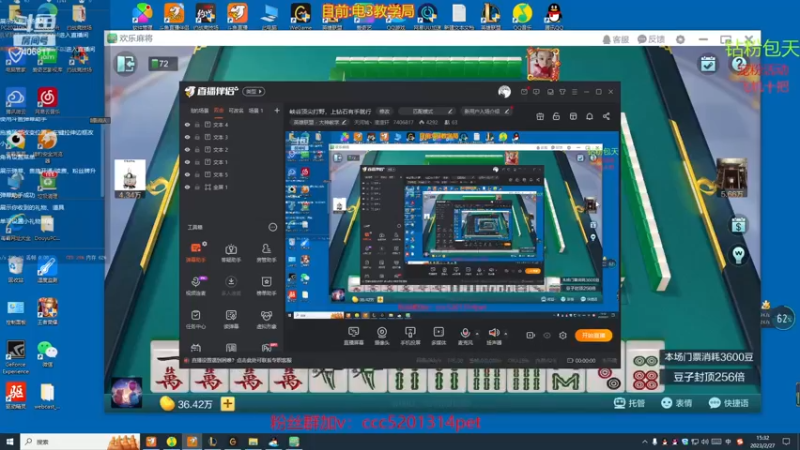Screen dimensions: 800x450
Task: Select the 文本 5 layer row
Action: (x=231, y=174)
